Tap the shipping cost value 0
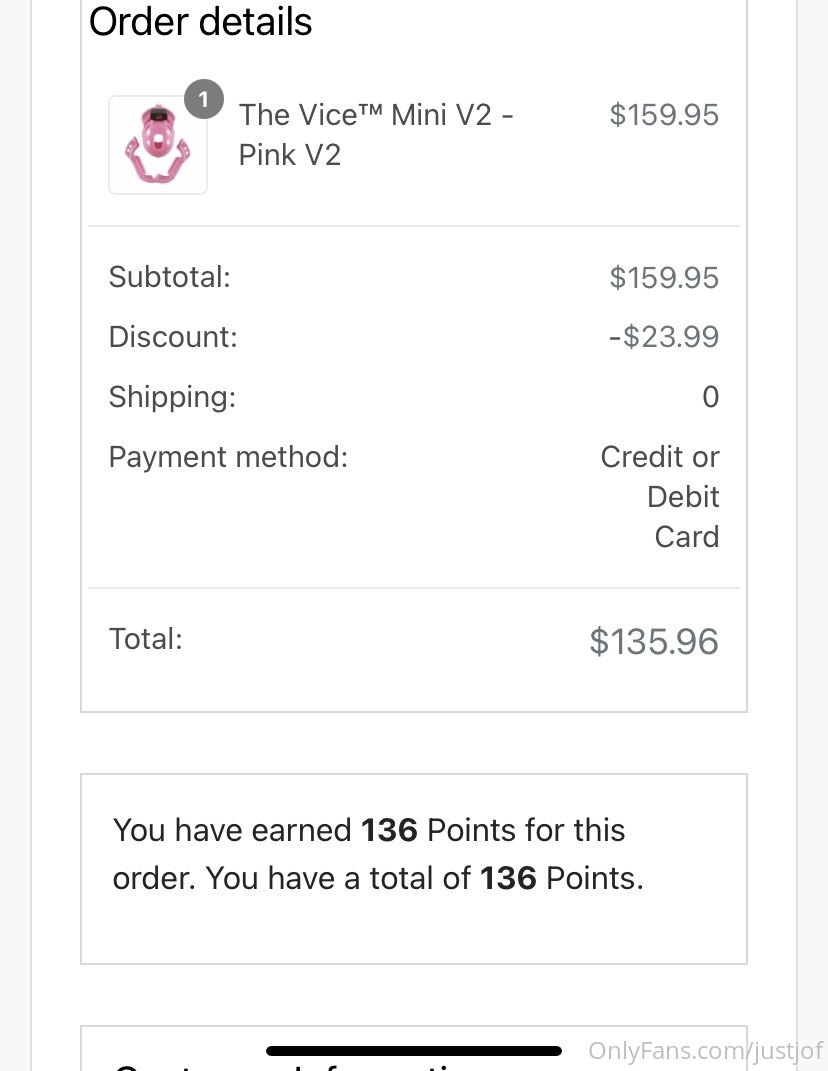The width and height of the screenshot is (828, 1071). point(710,398)
